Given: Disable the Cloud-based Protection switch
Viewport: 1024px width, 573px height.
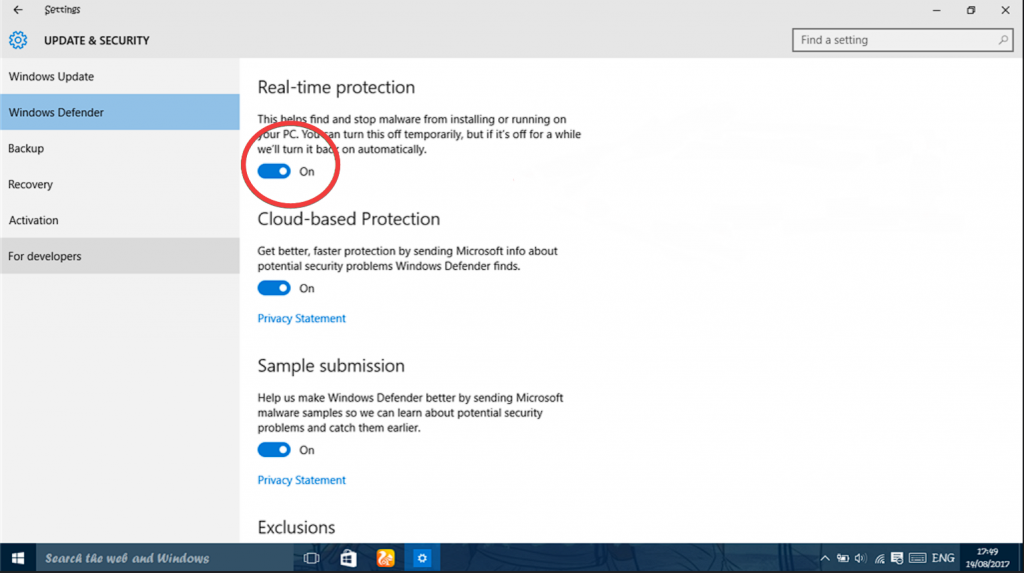Looking at the screenshot, I should click(x=274, y=288).
